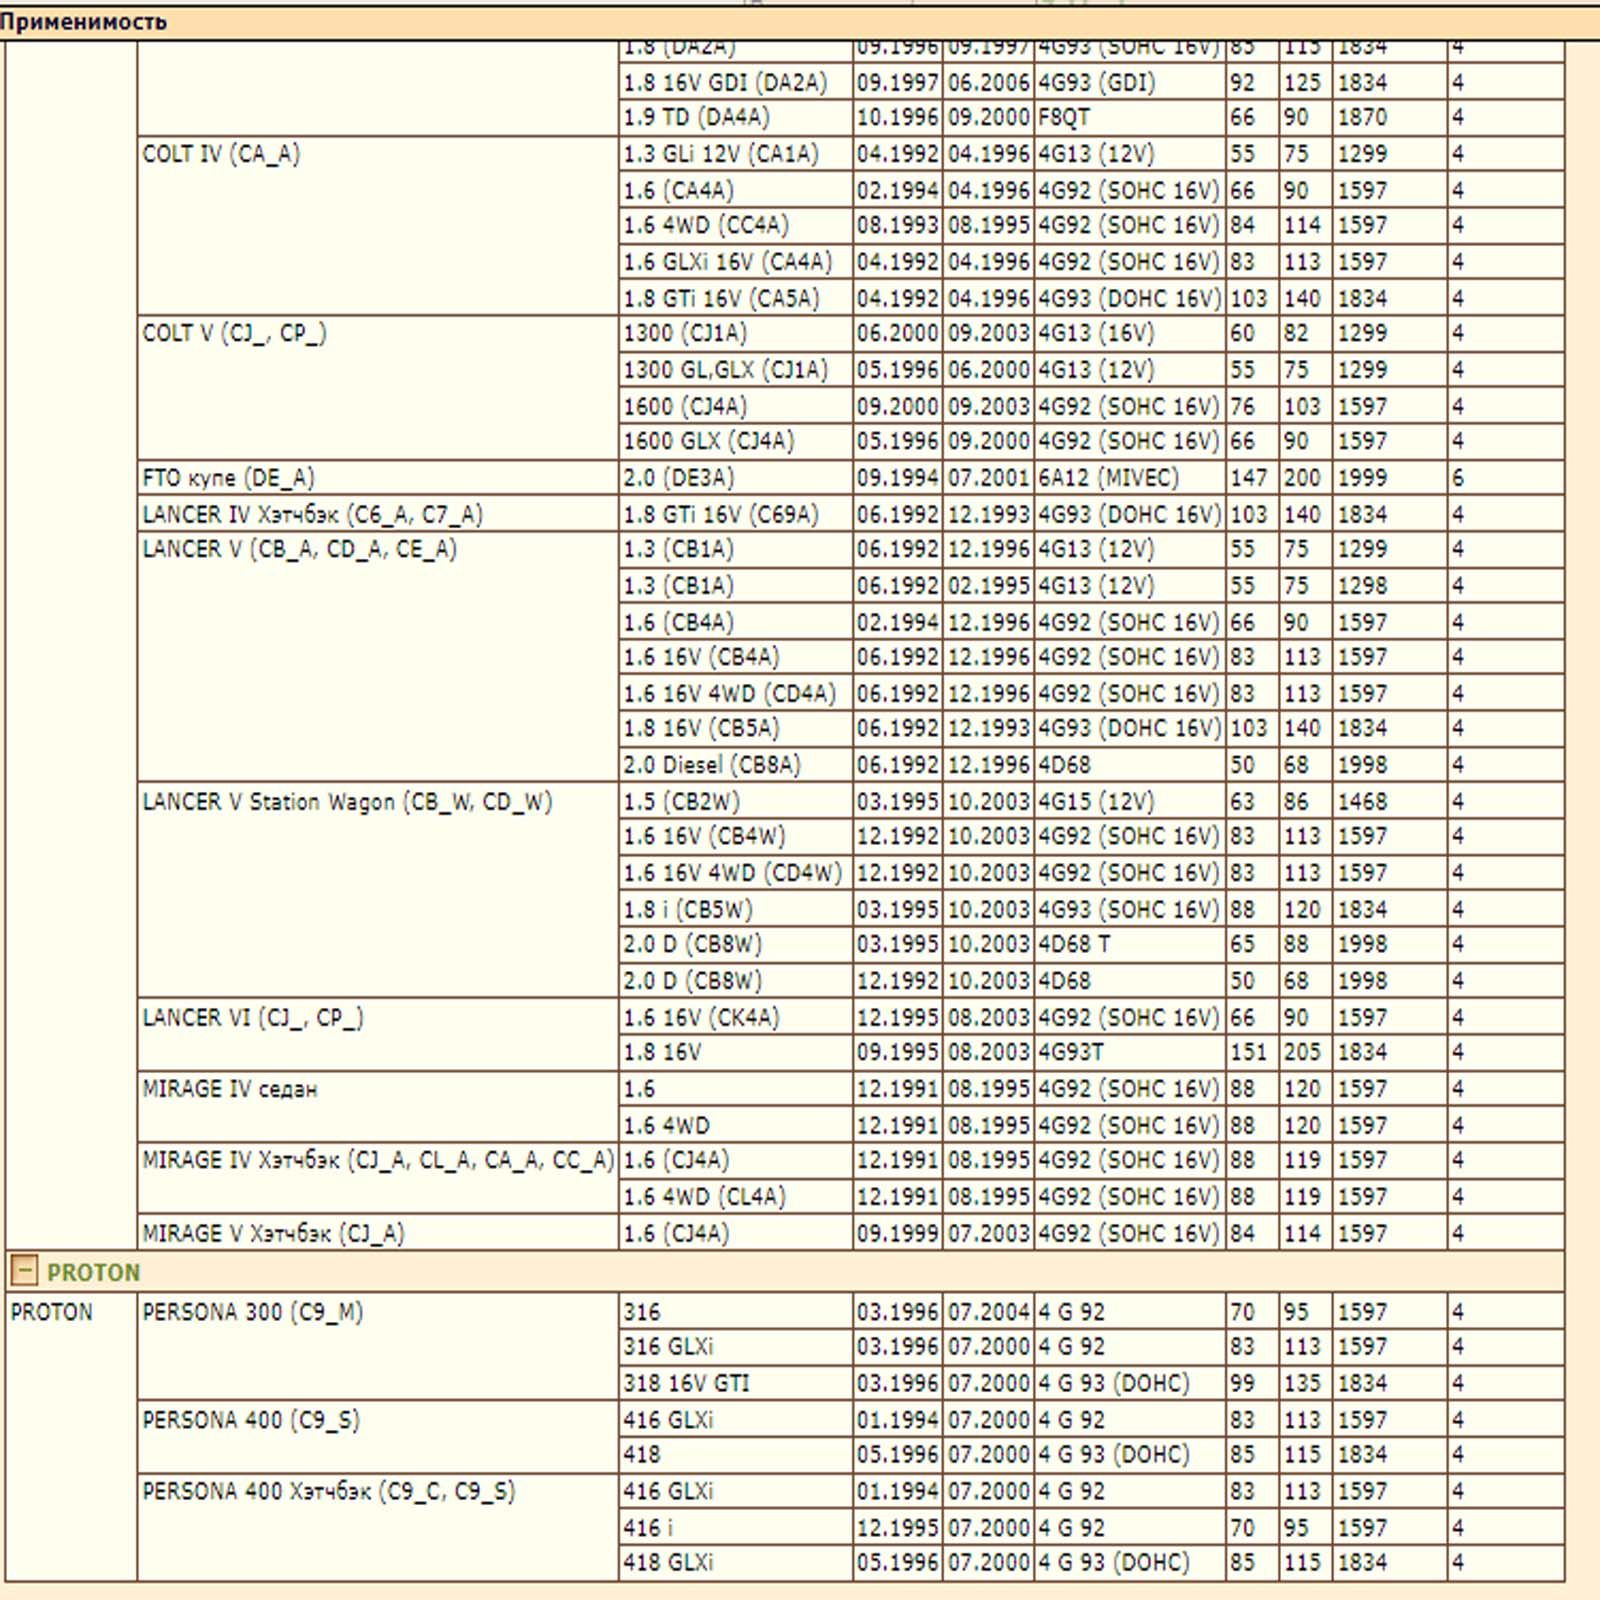Click the 1.6 4WD (CC4A) modification

[x=736, y=226]
